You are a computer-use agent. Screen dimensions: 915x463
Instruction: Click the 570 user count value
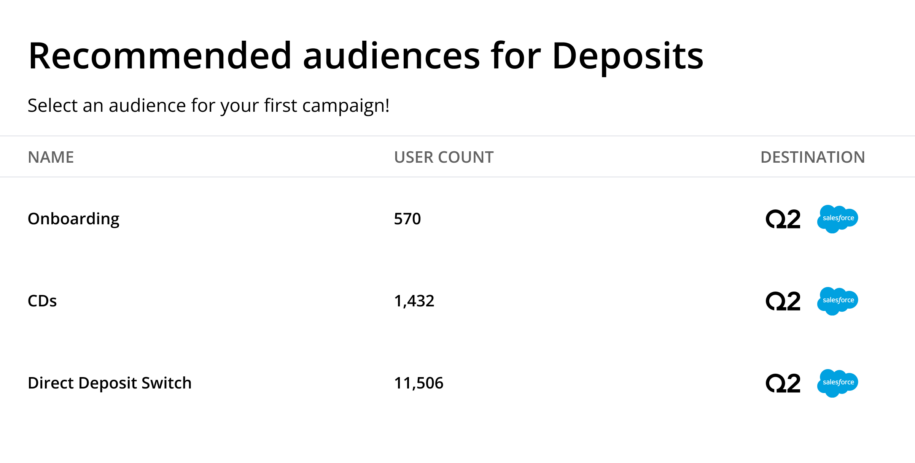tap(408, 219)
